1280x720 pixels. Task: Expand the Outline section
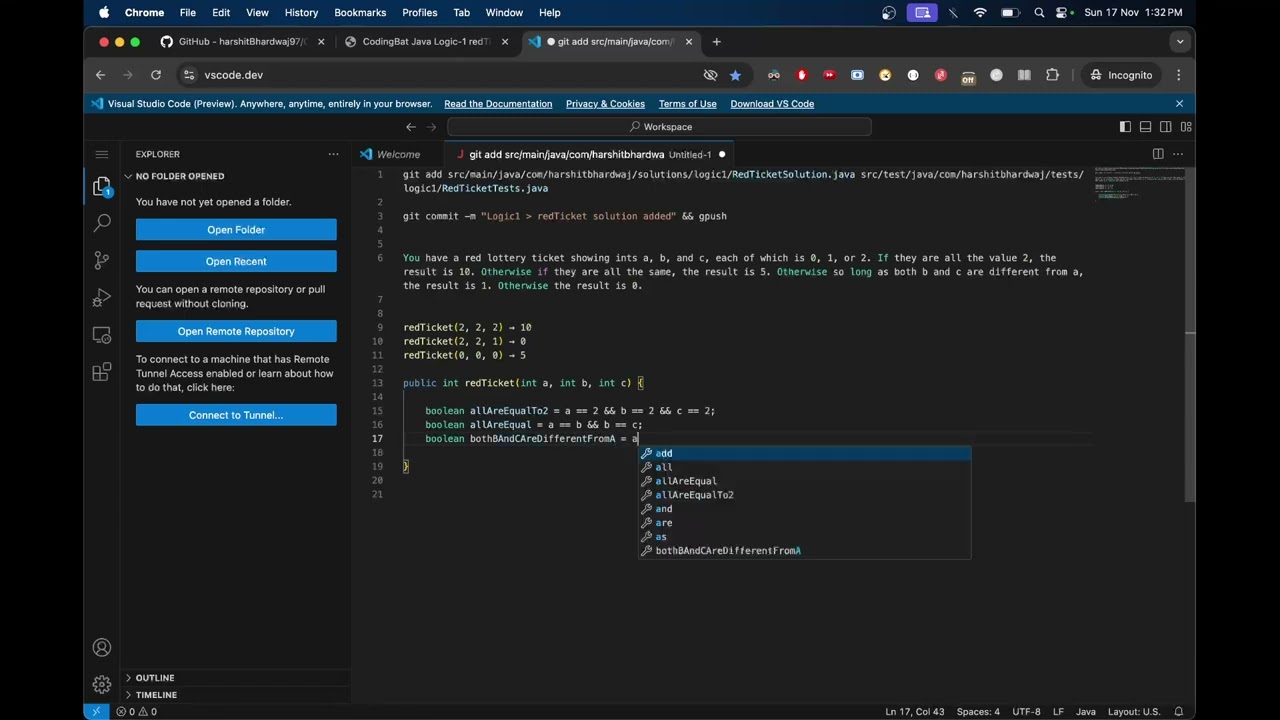(155, 678)
